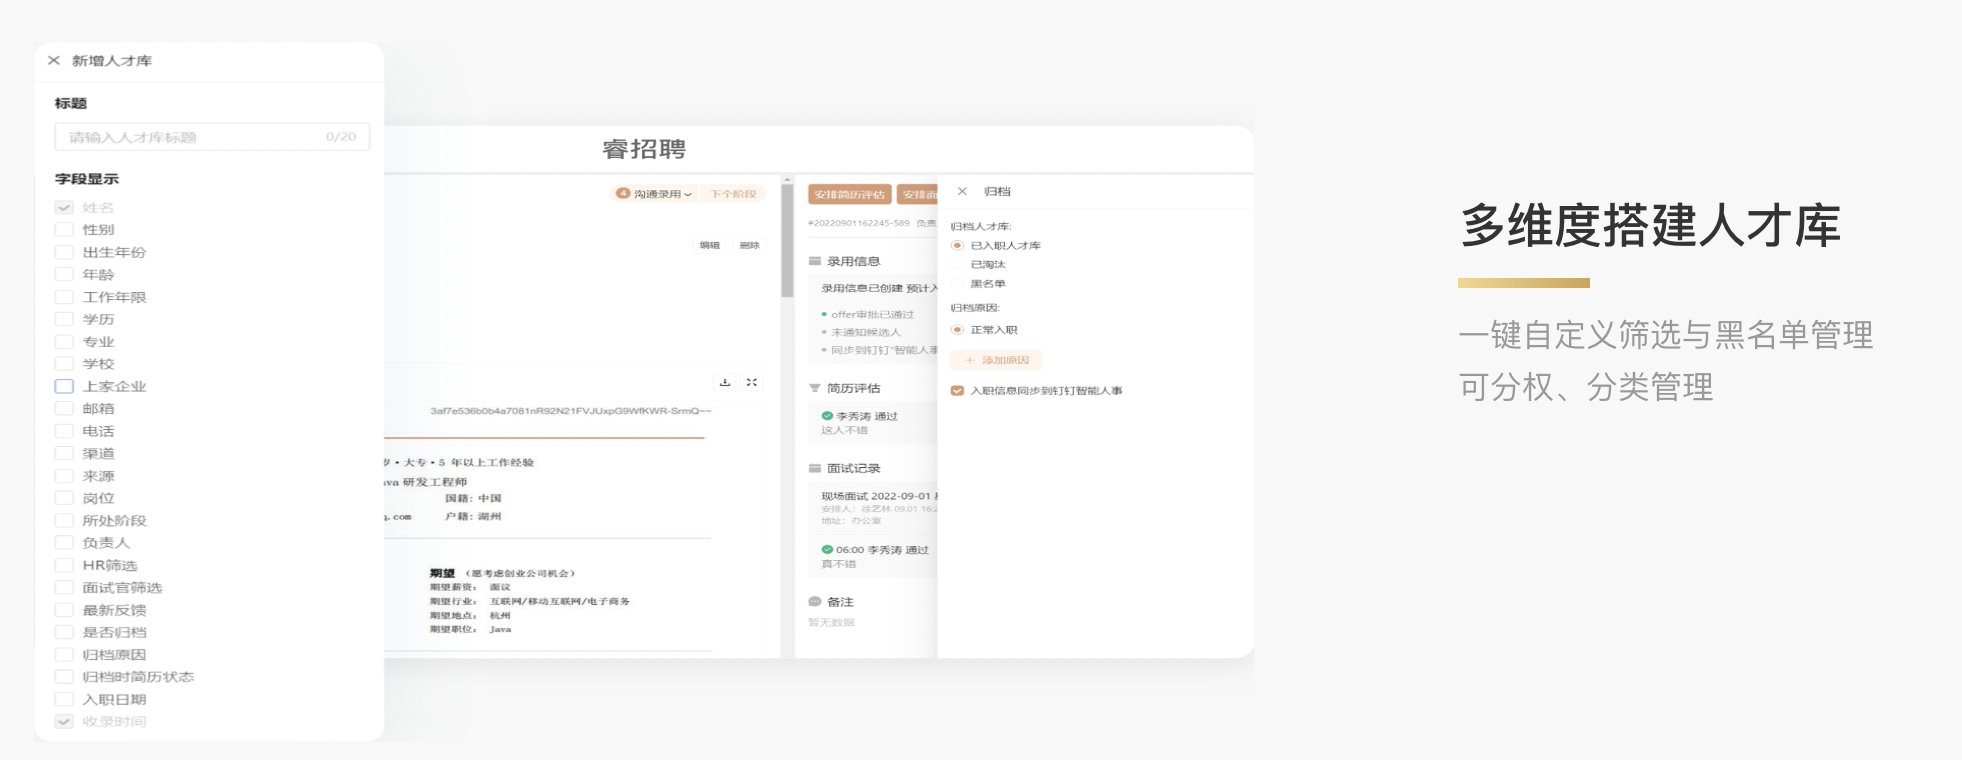This screenshot has width=1962, height=760.
Task: Click the 下个阶段 button
Action: tap(733, 194)
